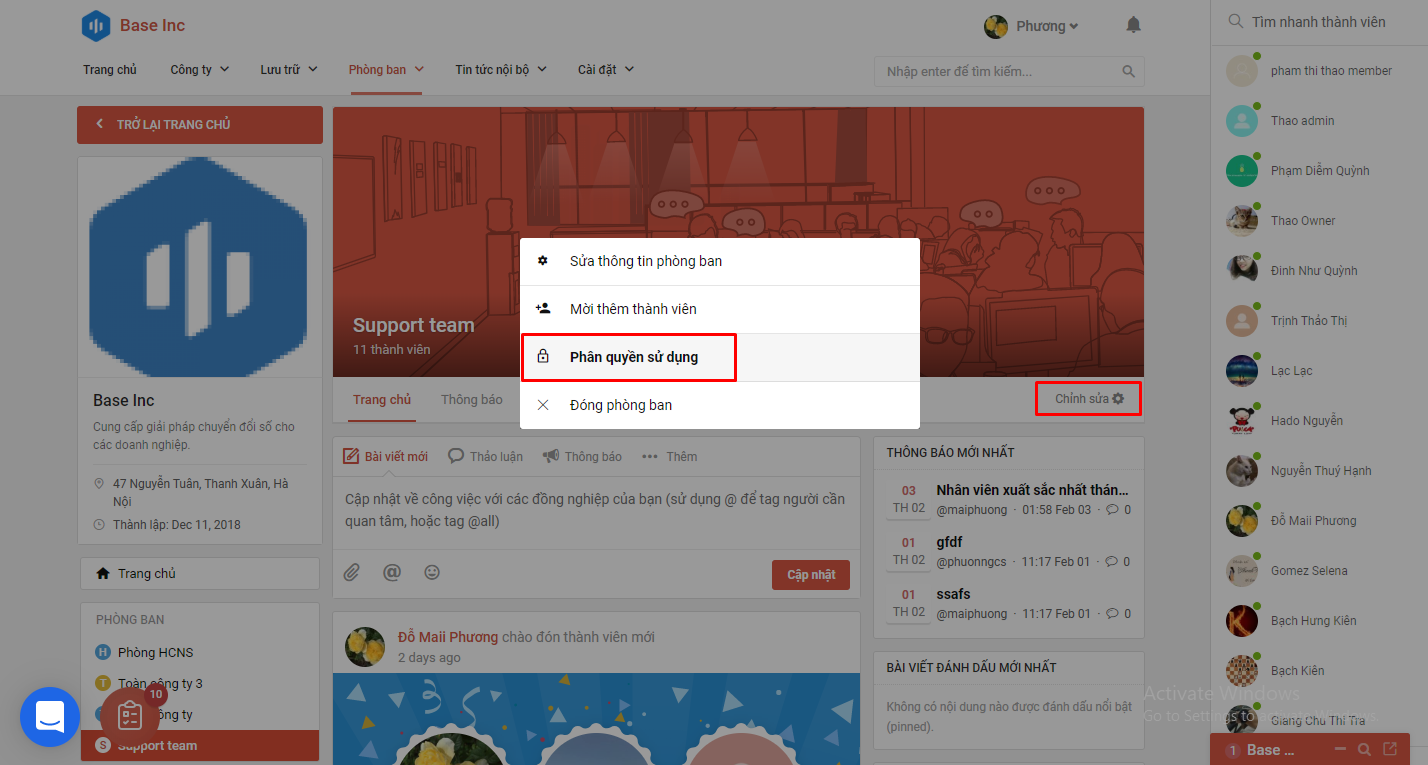Switch to the Trang chủ tab under banner
Screen dimensions: 1428x765
pyautogui.click(x=382, y=400)
